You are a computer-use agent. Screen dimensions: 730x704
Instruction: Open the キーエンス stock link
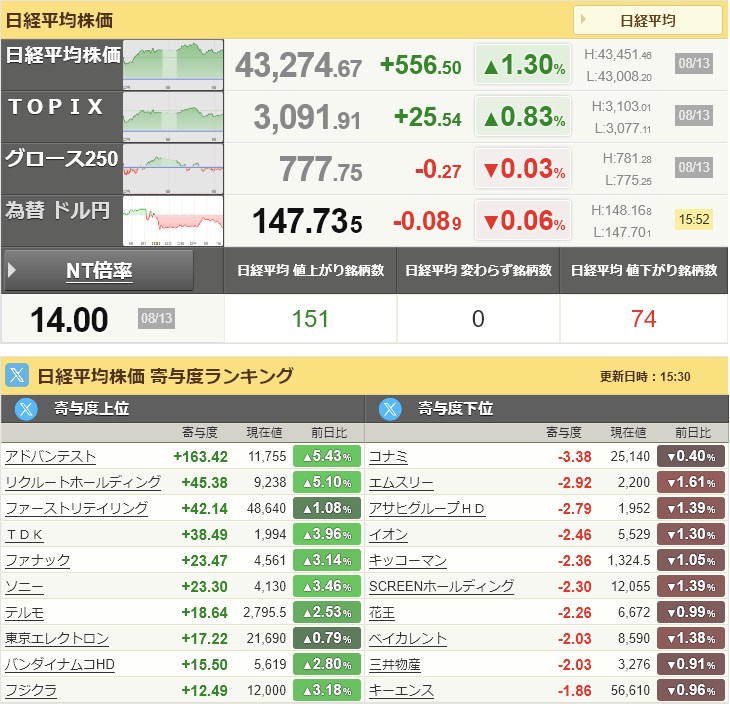click(x=401, y=690)
